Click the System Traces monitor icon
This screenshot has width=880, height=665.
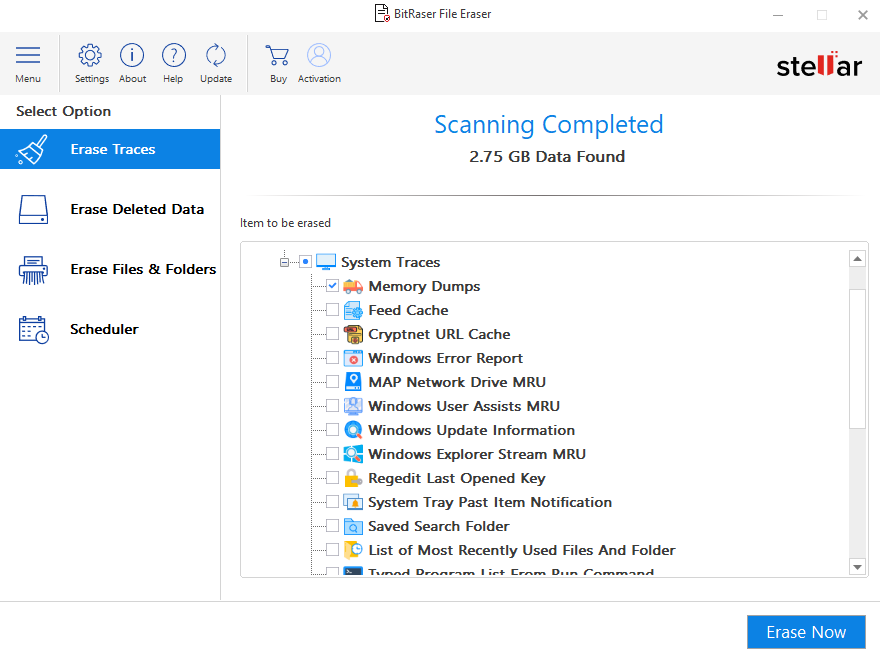[x=326, y=262]
